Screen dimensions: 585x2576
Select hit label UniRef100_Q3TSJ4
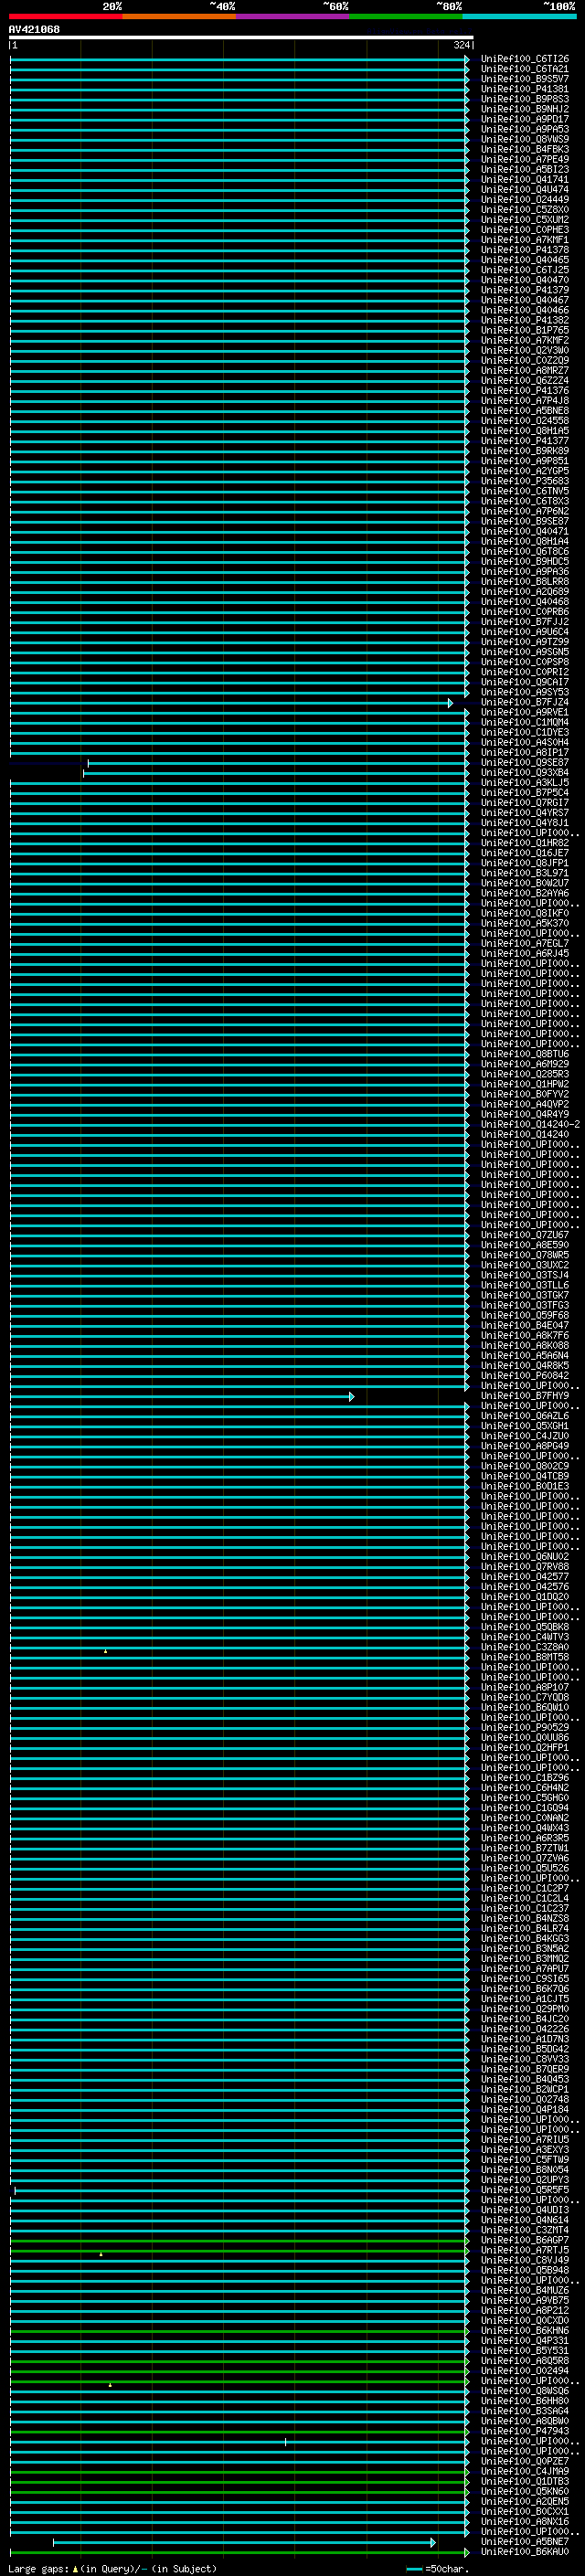(524, 1276)
